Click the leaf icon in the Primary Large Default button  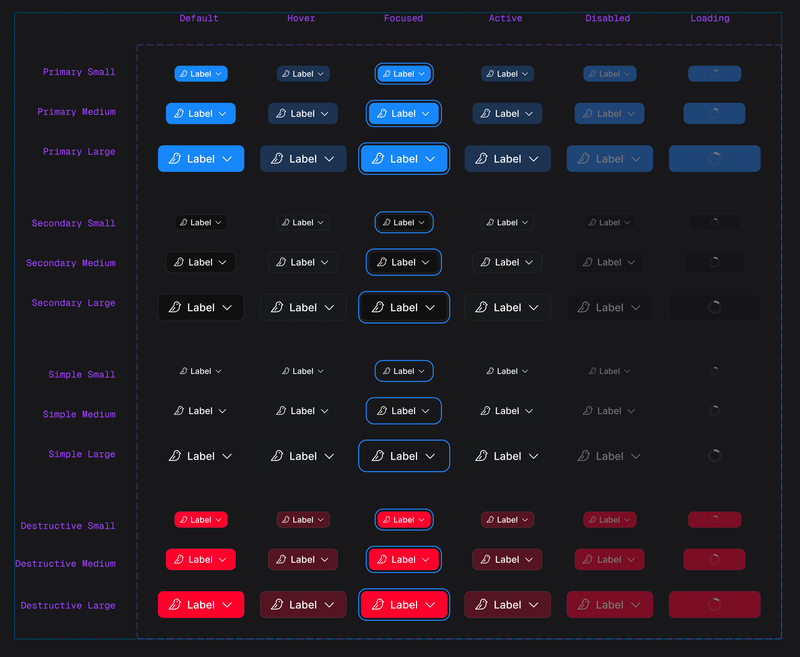[175, 159]
